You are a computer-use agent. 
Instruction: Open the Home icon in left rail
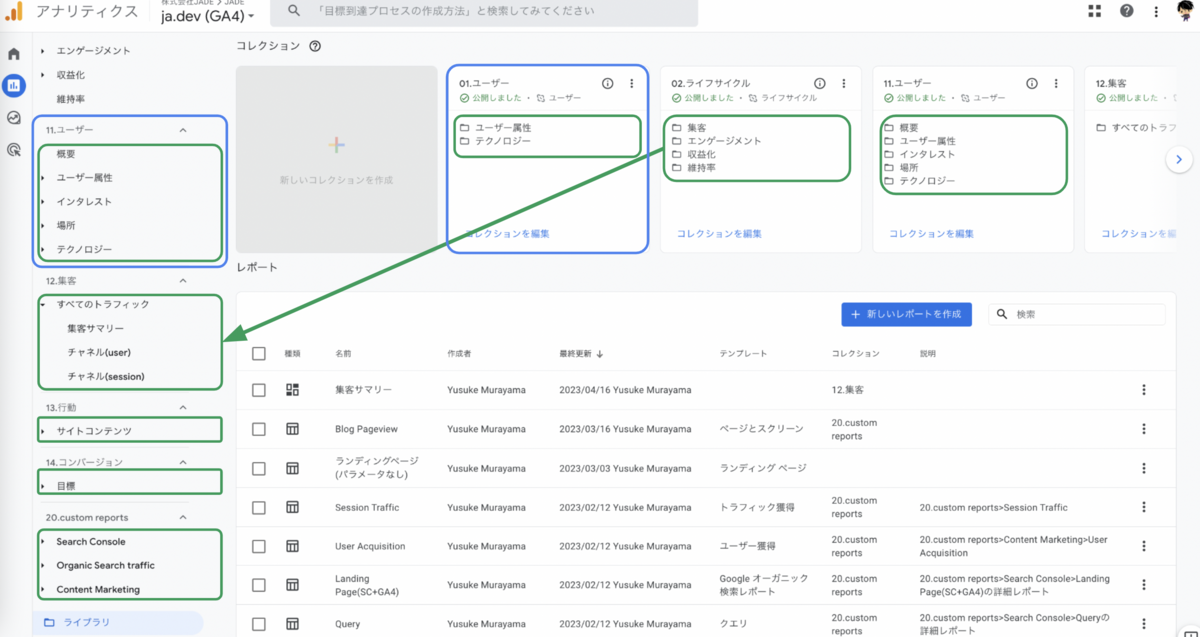tap(14, 54)
